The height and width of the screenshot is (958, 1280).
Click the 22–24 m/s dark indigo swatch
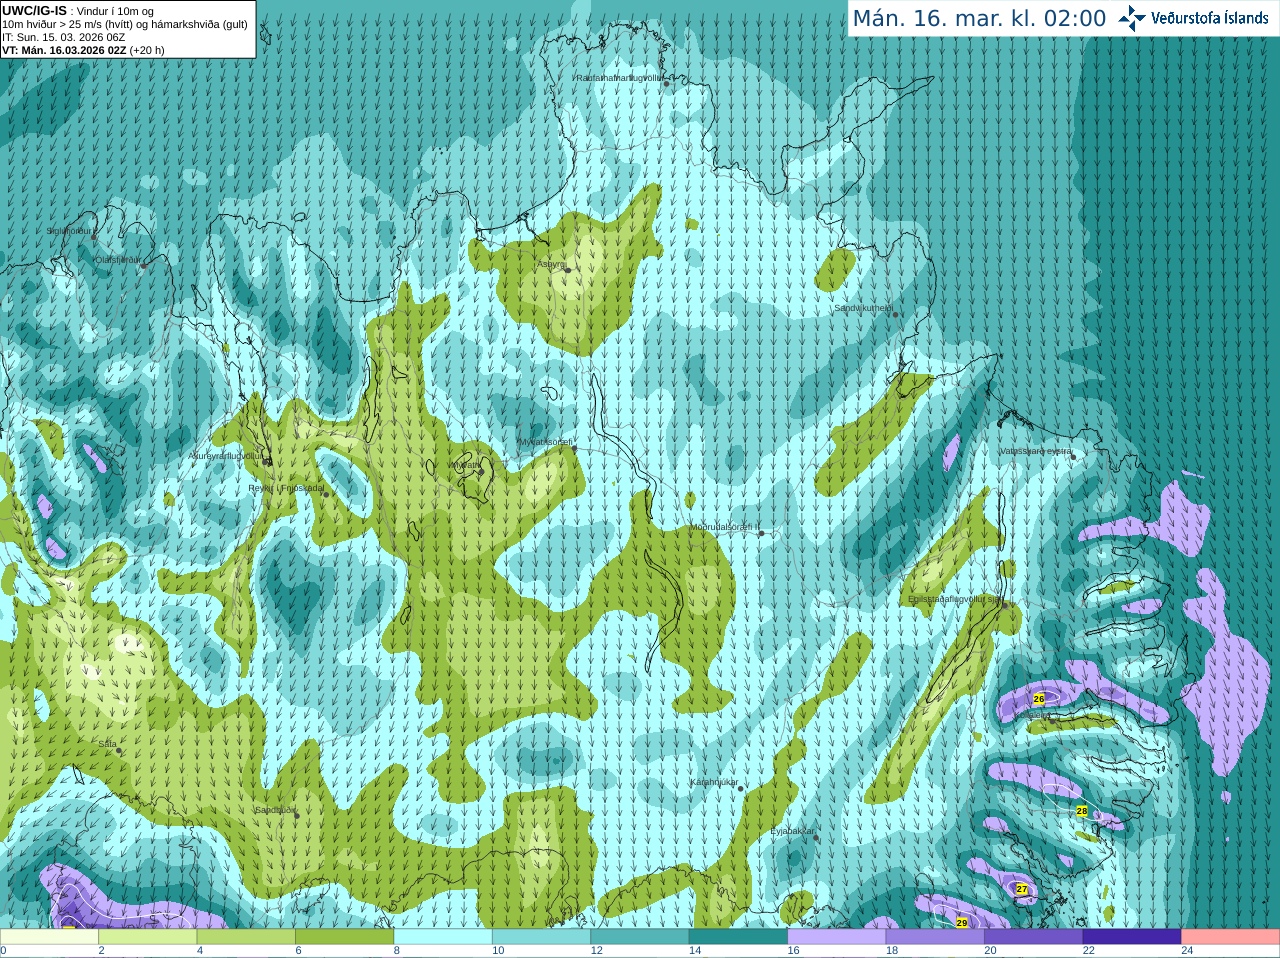(x=1132, y=937)
